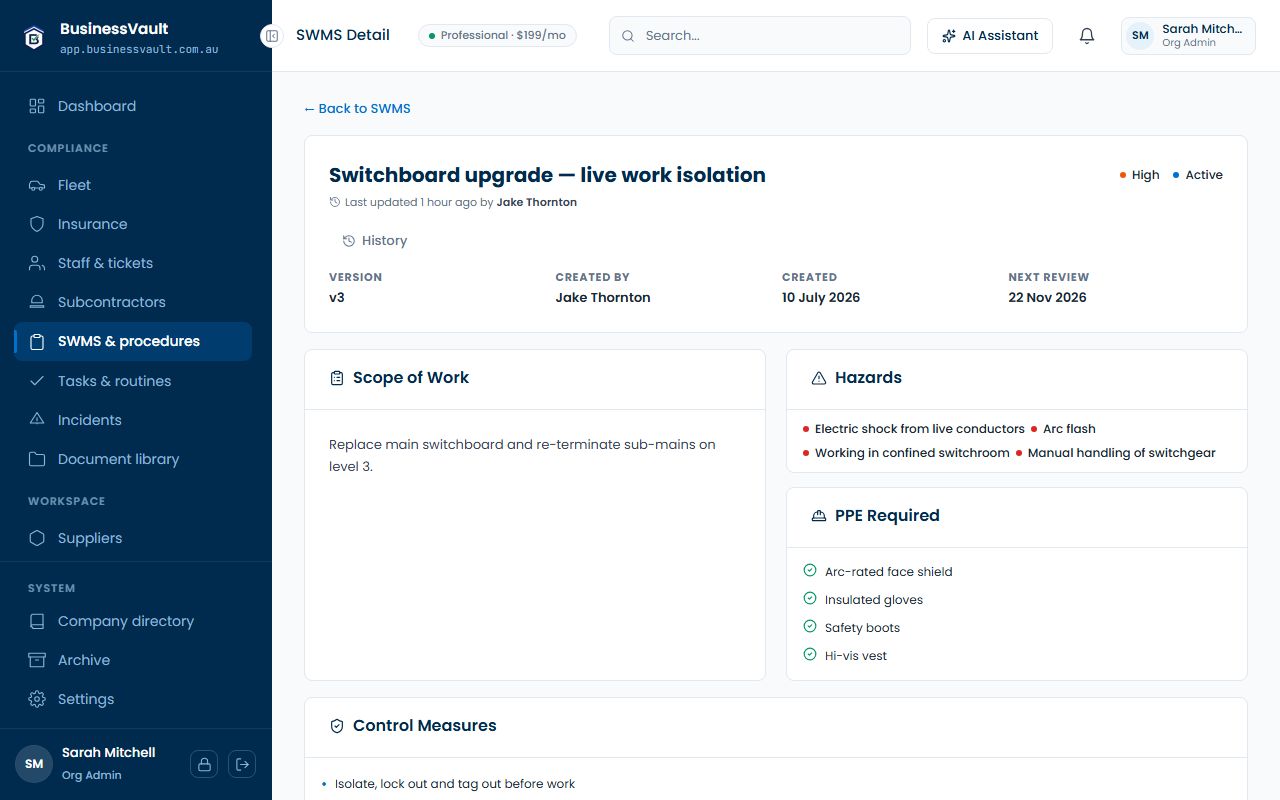Click the Dashboard grid icon
1280x800 pixels.
pyautogui.click(x=37, y=106)
